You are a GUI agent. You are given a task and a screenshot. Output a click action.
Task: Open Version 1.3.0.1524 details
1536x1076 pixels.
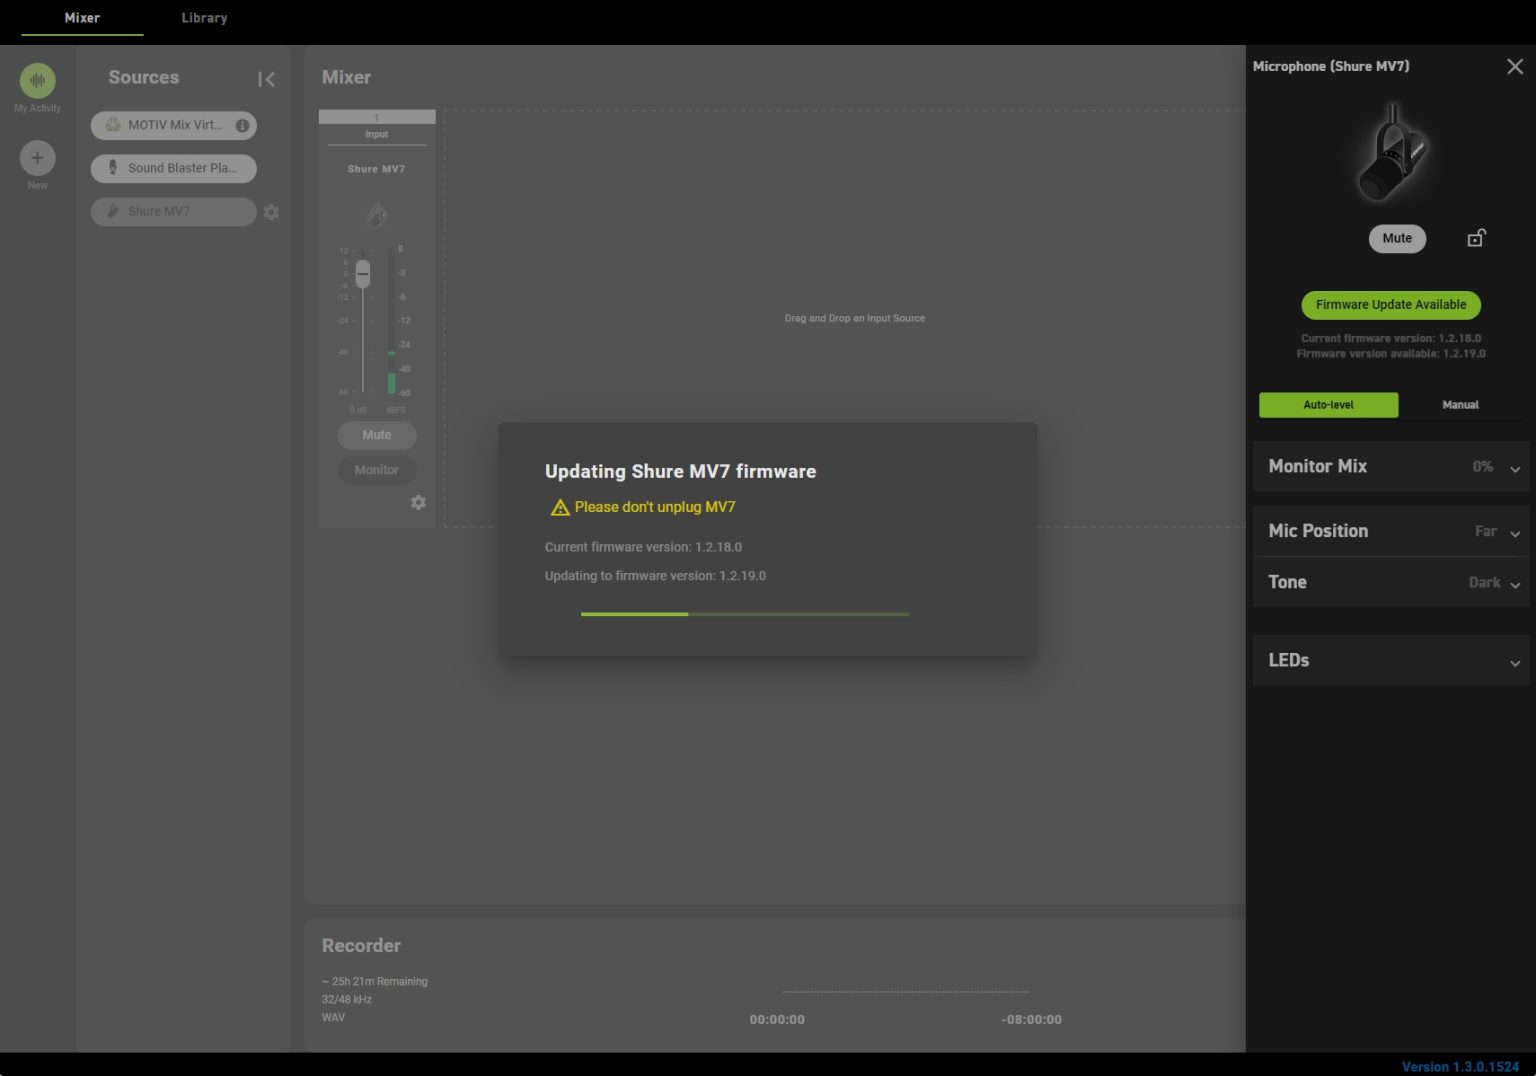pyautogui.click(x=1460, y=1066)
